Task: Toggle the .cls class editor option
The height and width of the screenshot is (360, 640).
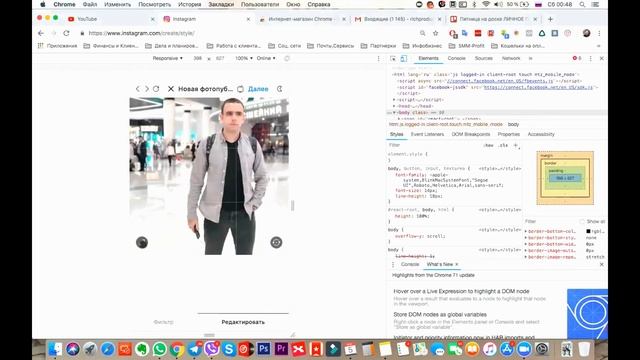Action: tap(503, 145)
